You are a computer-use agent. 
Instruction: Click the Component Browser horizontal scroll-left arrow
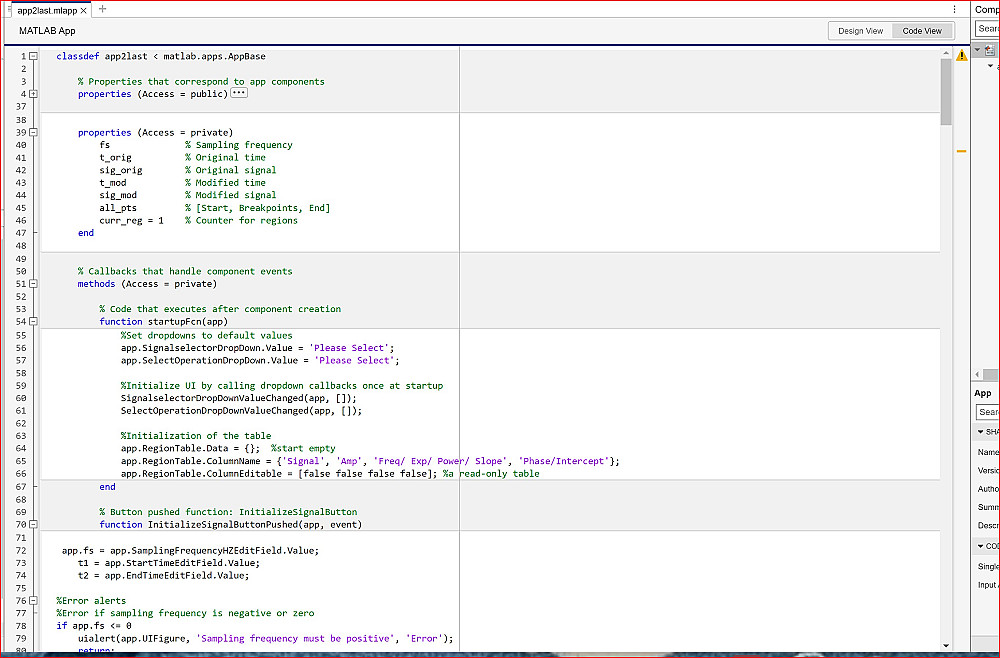point(978,374)
